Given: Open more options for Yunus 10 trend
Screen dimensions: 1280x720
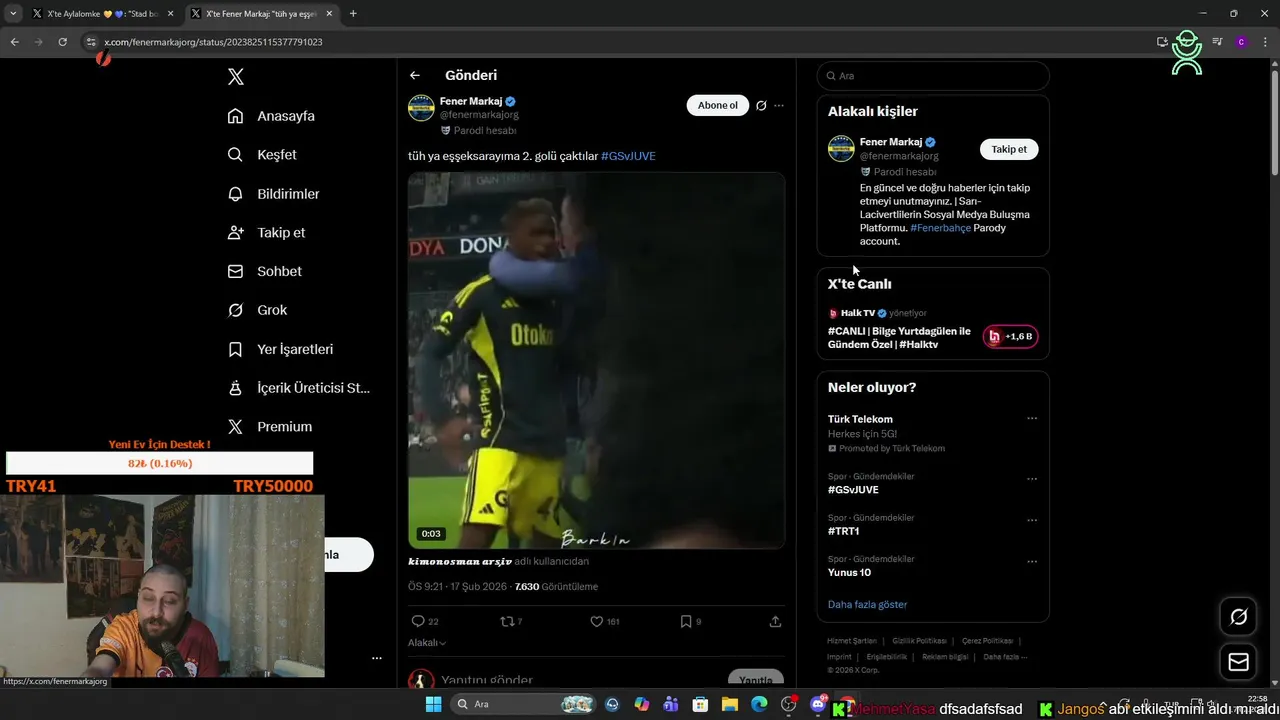Looking at the screenshot, I should point(1032,561).
